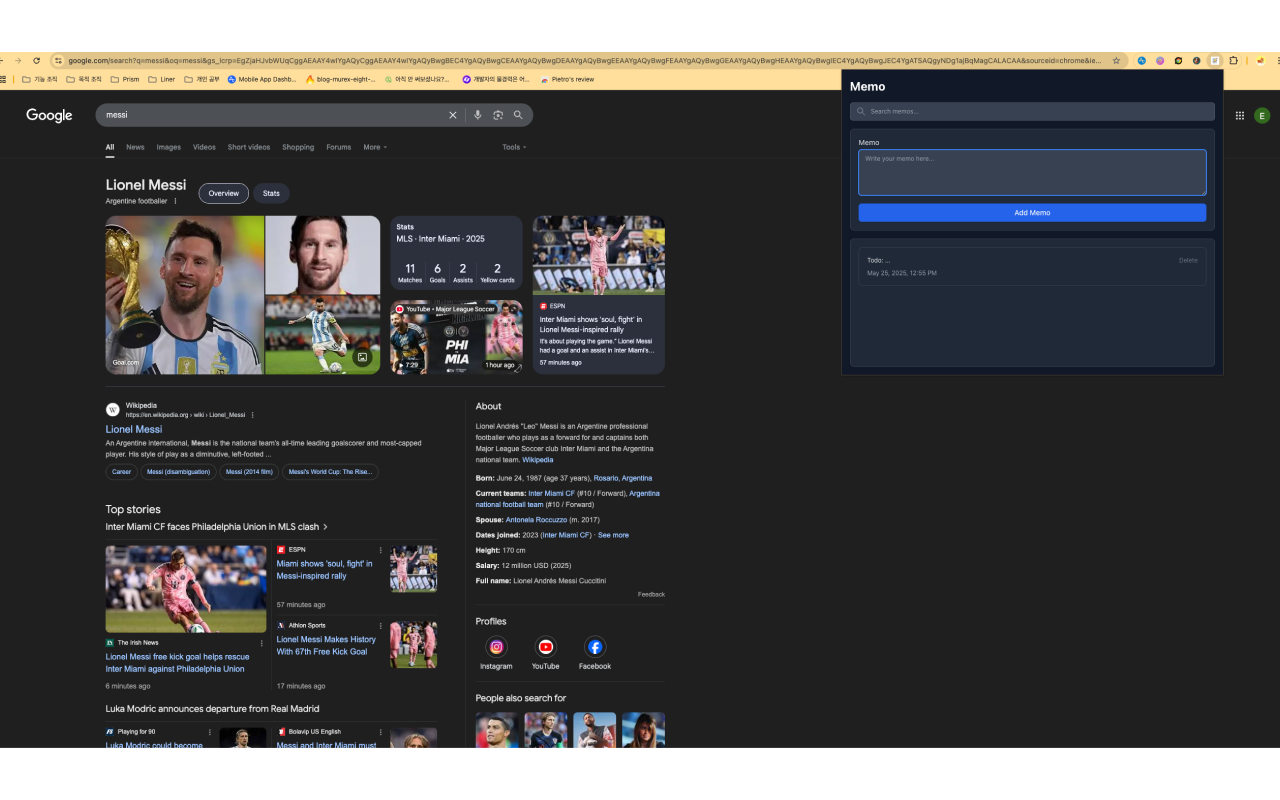This screenshot has width=1280, height=800.
Task: Expand See more next to Dates joined
Action: coord(613,535)
